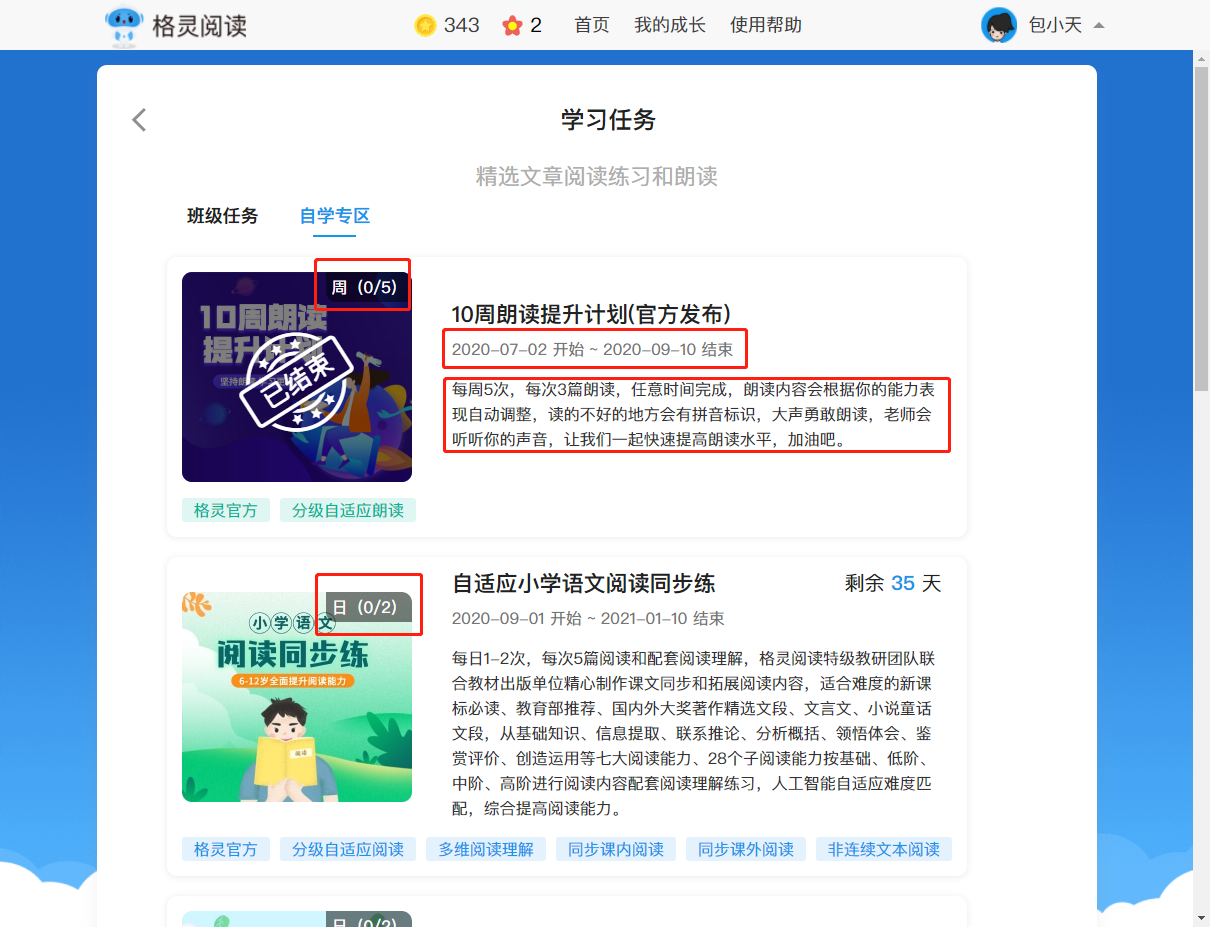Click the 包小天 username

1056,25
